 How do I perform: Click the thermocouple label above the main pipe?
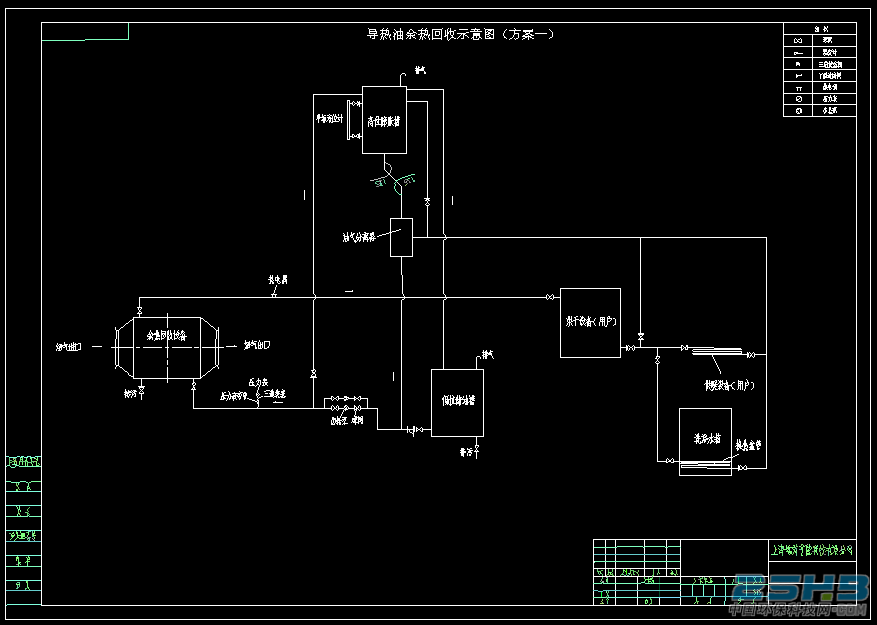(x=276, y=279)
